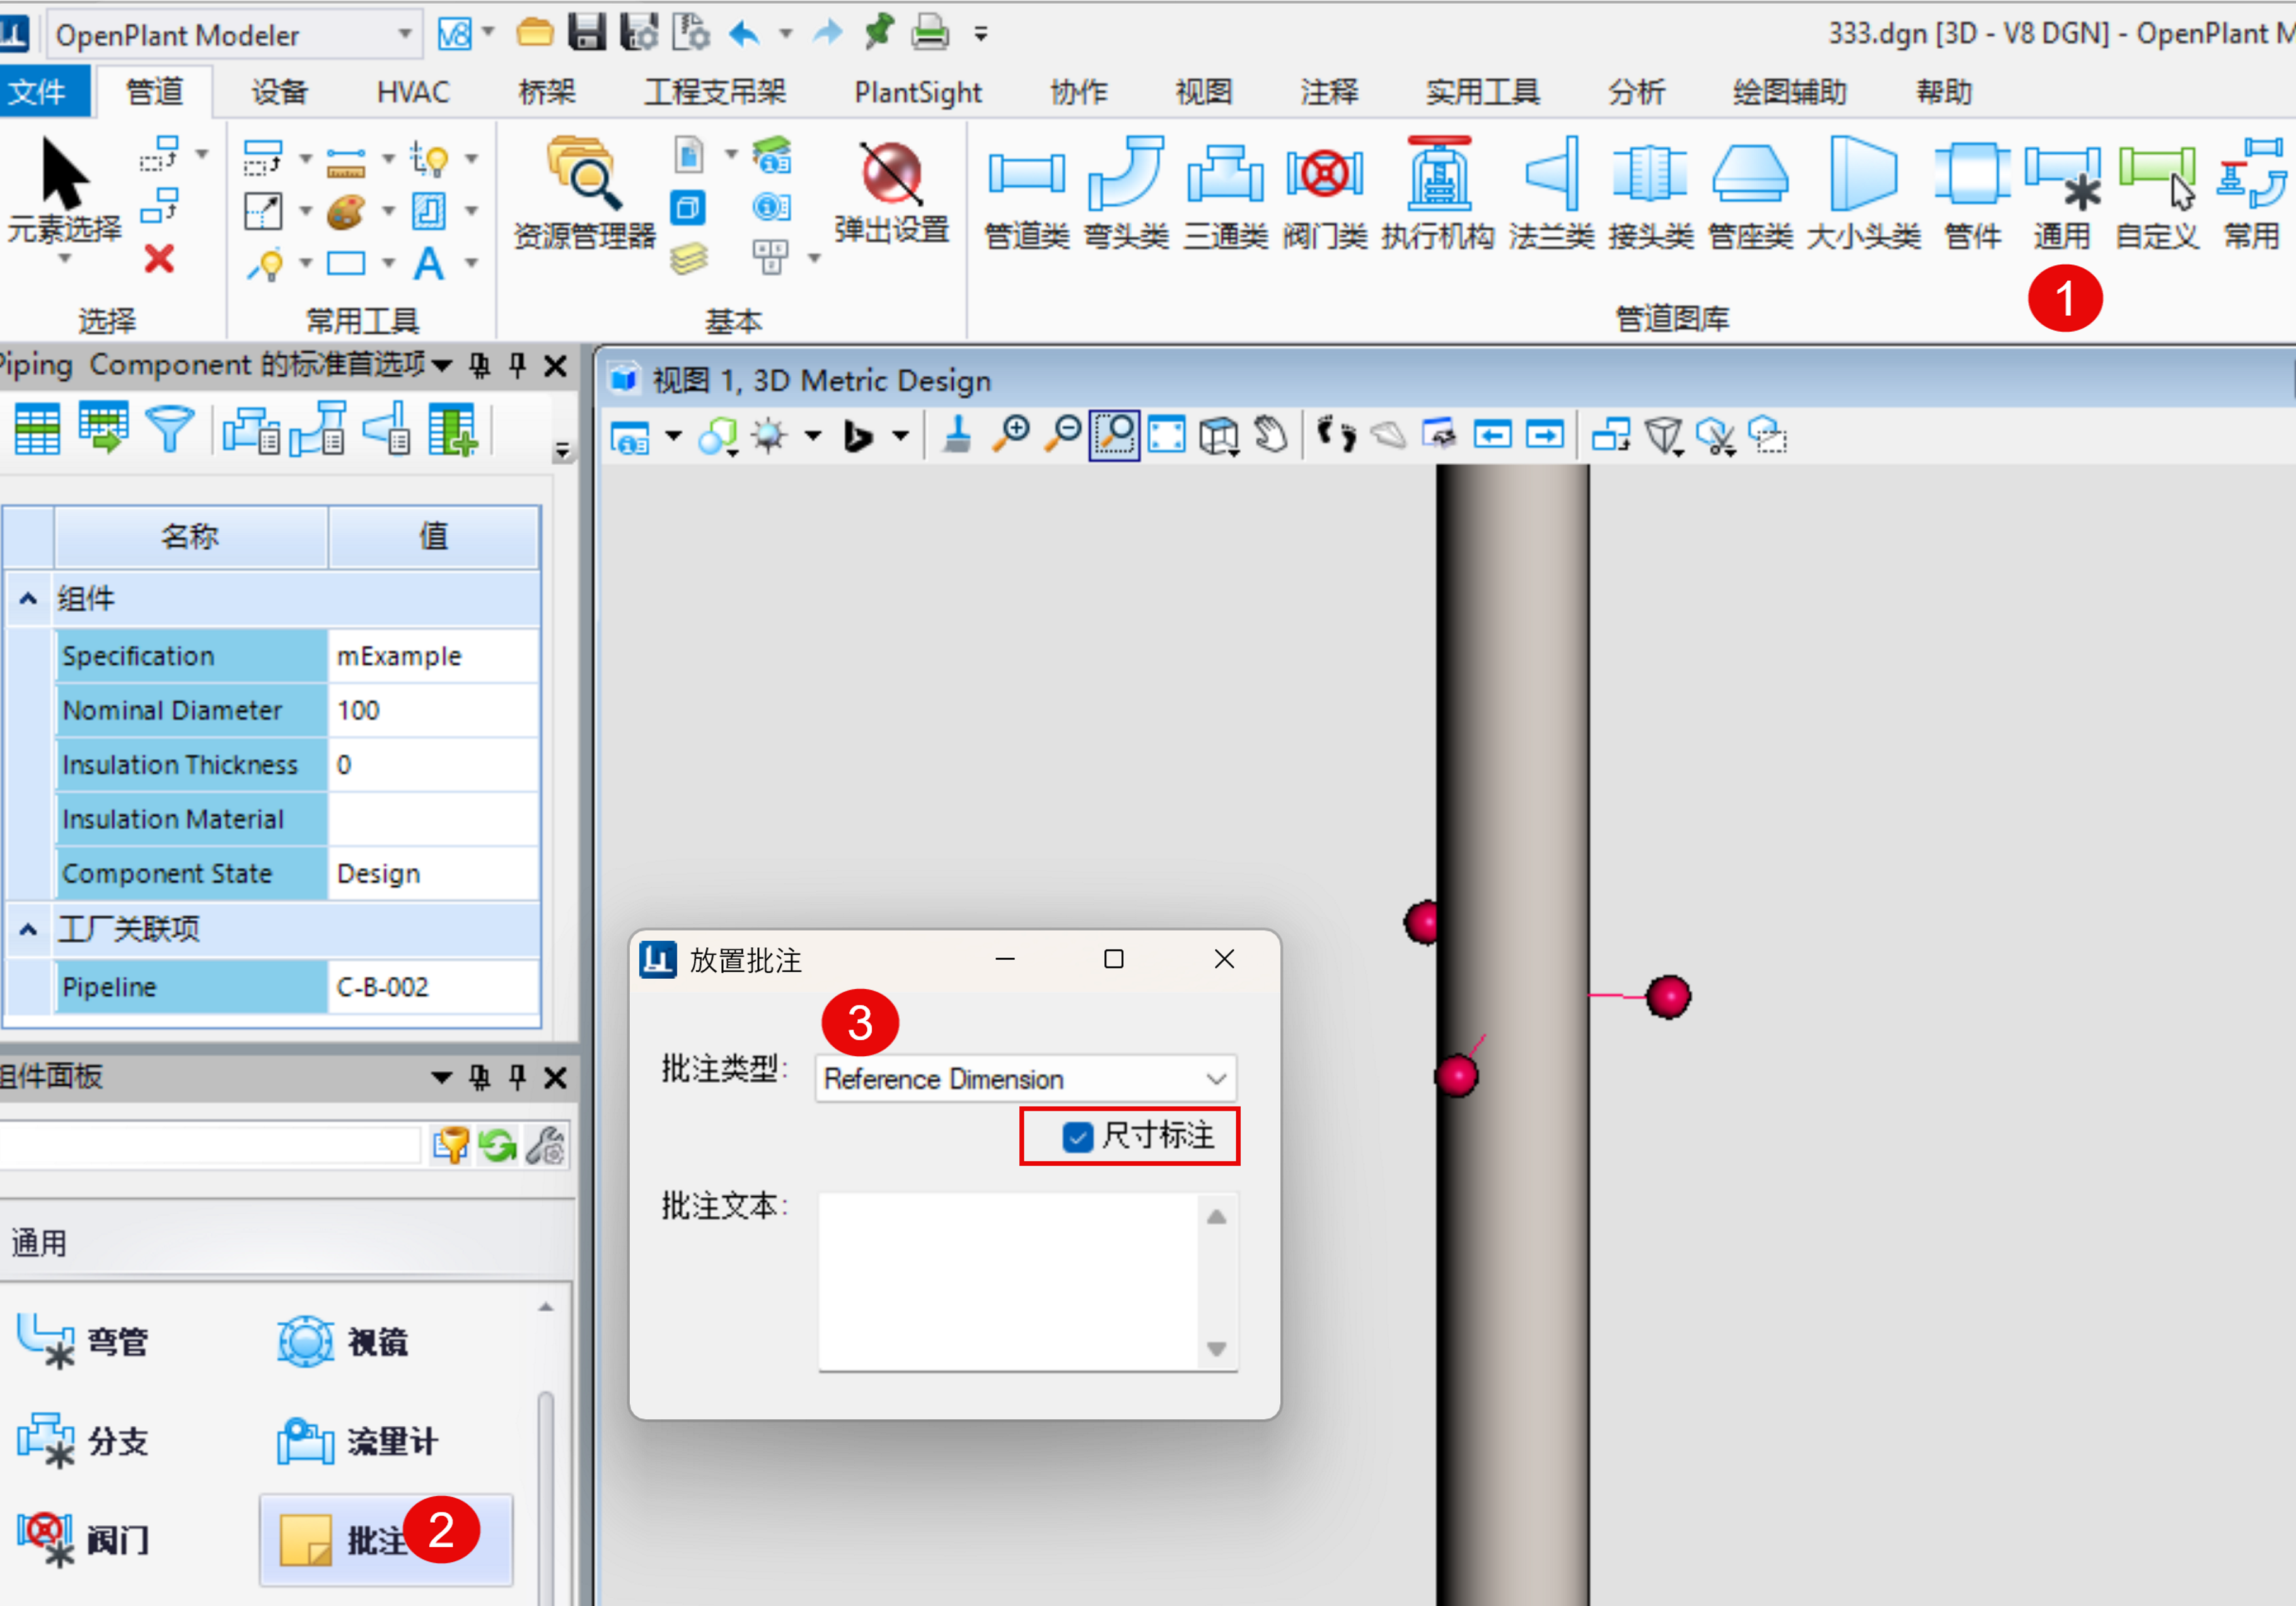Toggle pin on Piping Component preferences panel
Image resolution: width=2296 pixels, height=1606 pixels.
517,365
